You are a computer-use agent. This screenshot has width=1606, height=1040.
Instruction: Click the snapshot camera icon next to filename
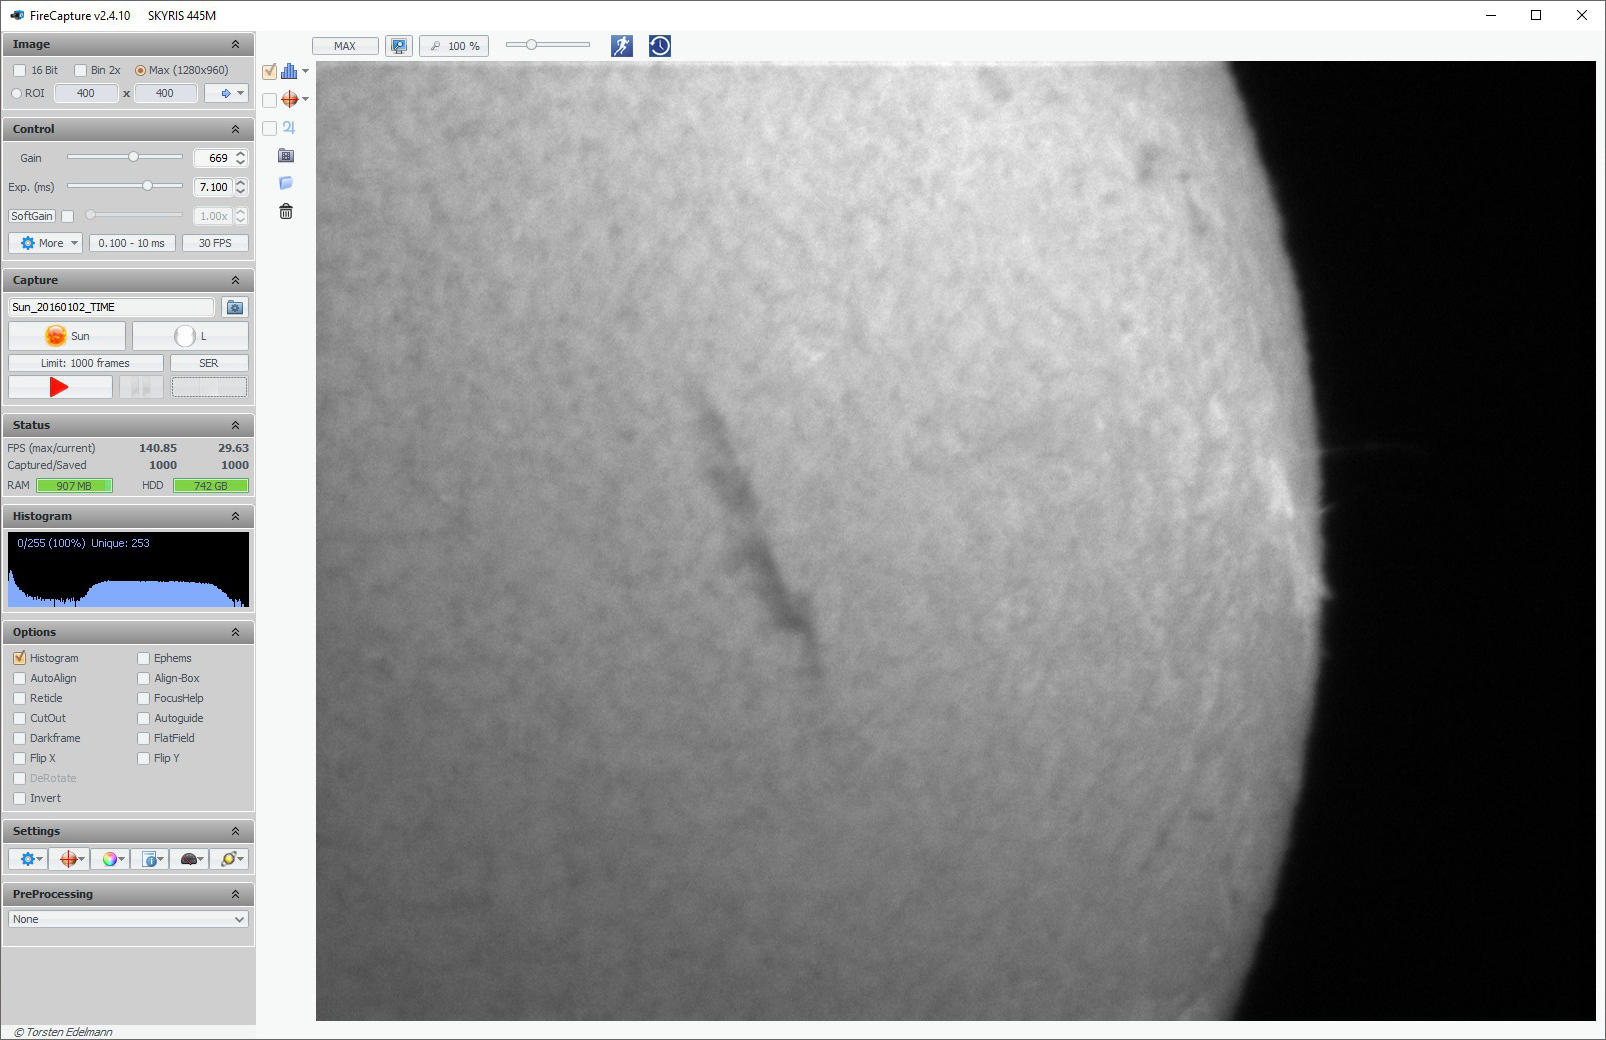pyautogui.click(x=235, y=307)
